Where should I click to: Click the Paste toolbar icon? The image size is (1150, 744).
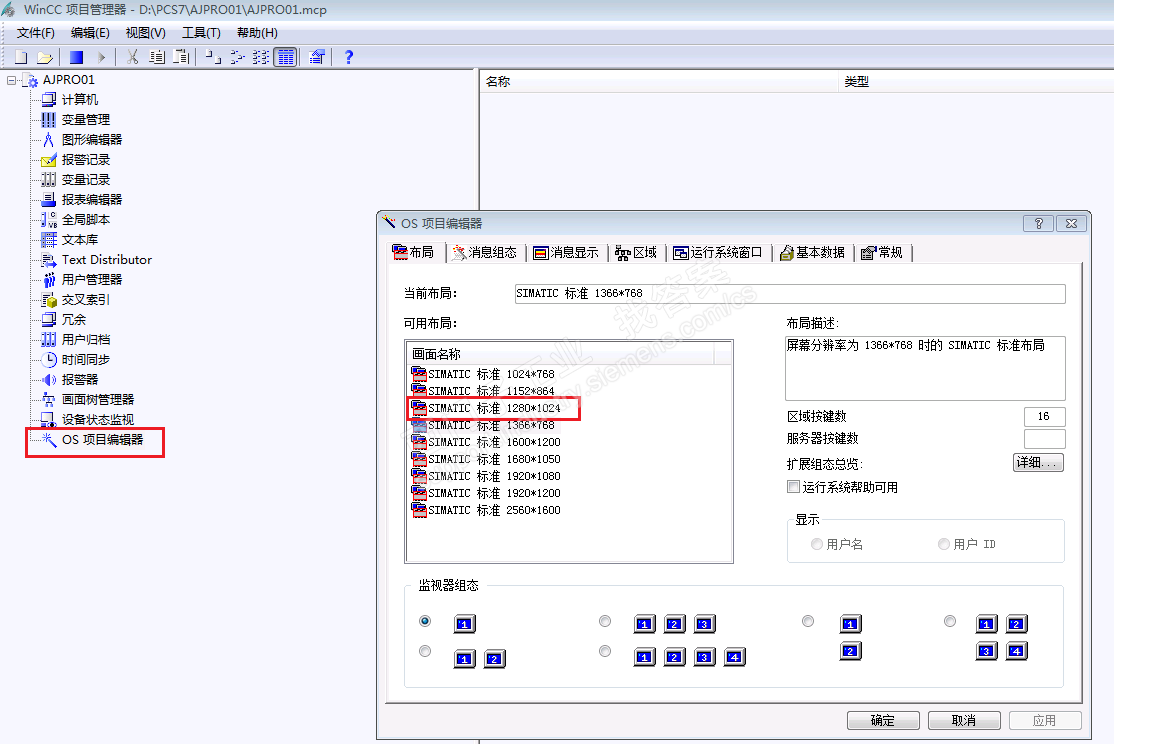coord(181,57)
